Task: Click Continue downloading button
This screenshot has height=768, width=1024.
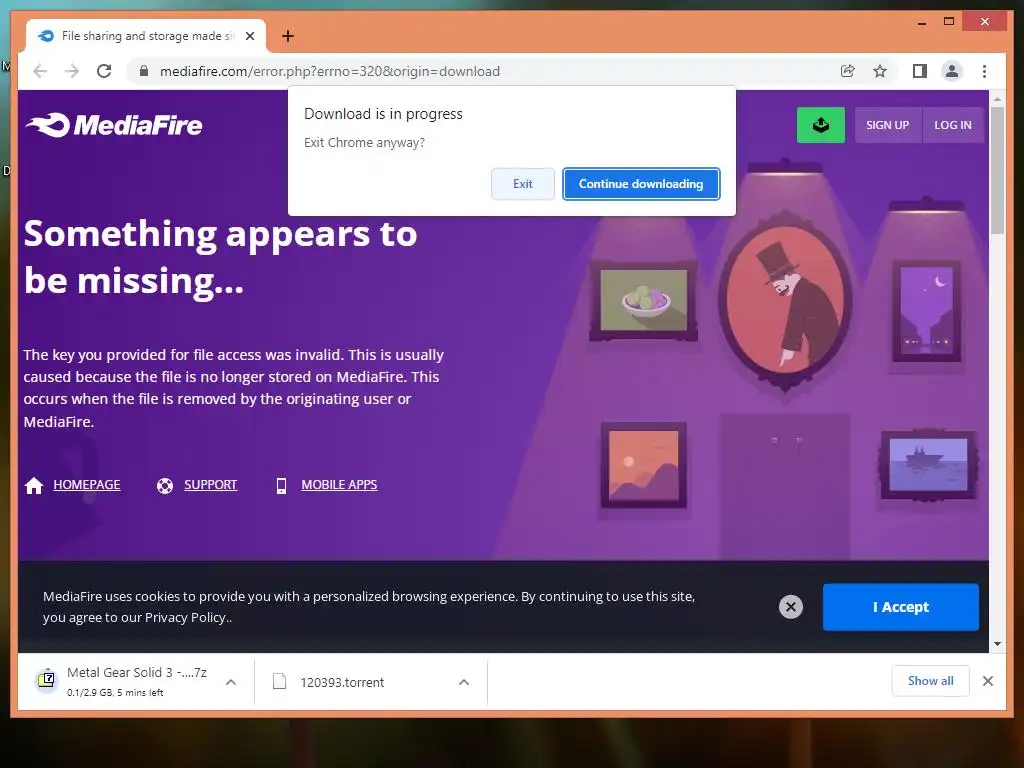Action: (641, 184)
